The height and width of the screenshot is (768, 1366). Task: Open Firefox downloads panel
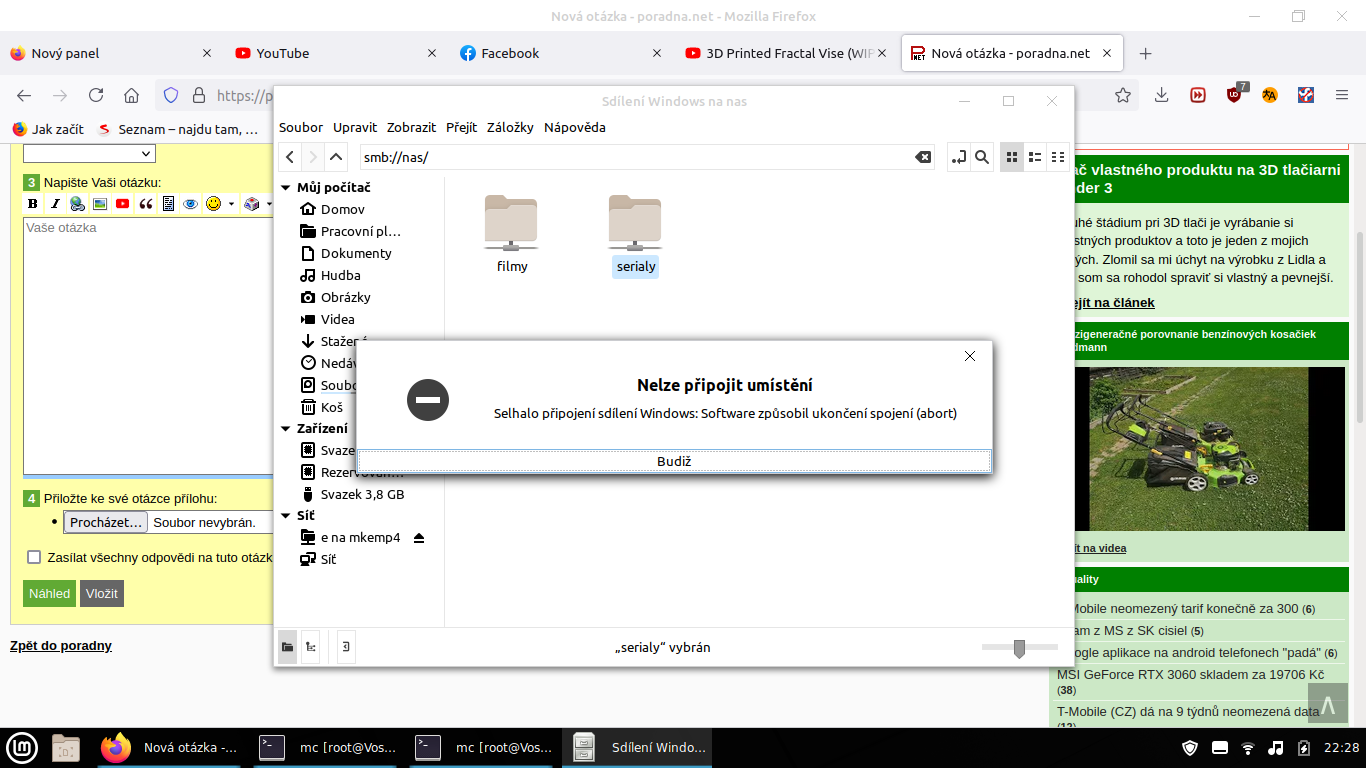(1162, 95)
